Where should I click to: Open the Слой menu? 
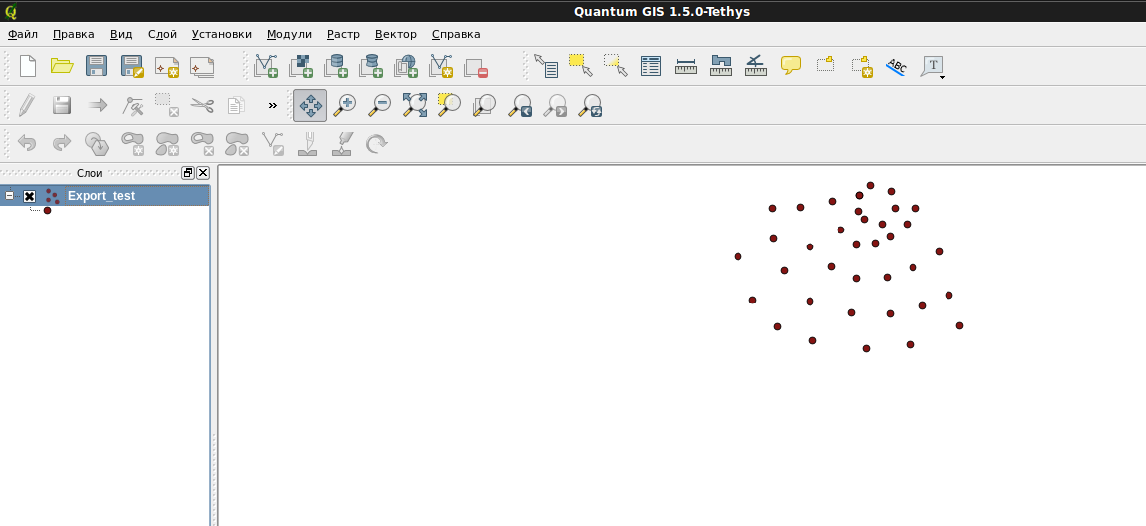pyautogui.click(x=162, y=34)
